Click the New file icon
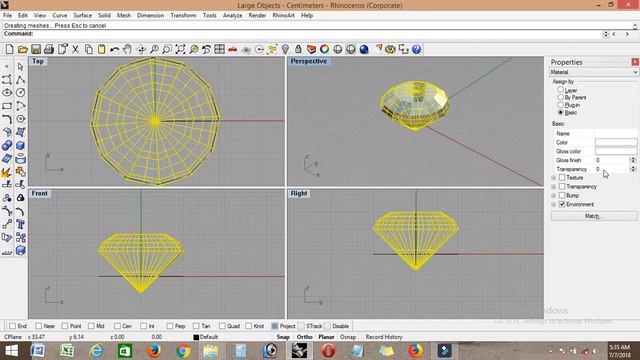 (x=9, y=49)
